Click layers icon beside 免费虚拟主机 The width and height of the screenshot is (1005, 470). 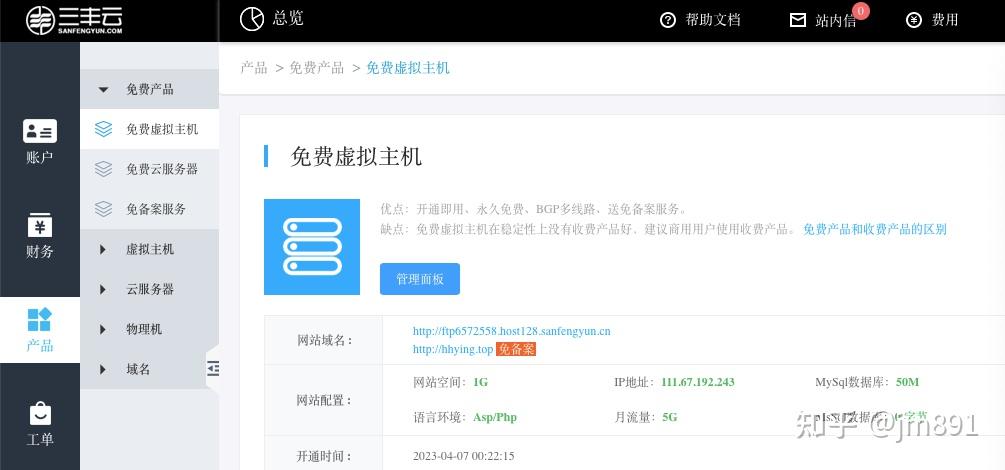pyautogui.click(x=103, y=129)
